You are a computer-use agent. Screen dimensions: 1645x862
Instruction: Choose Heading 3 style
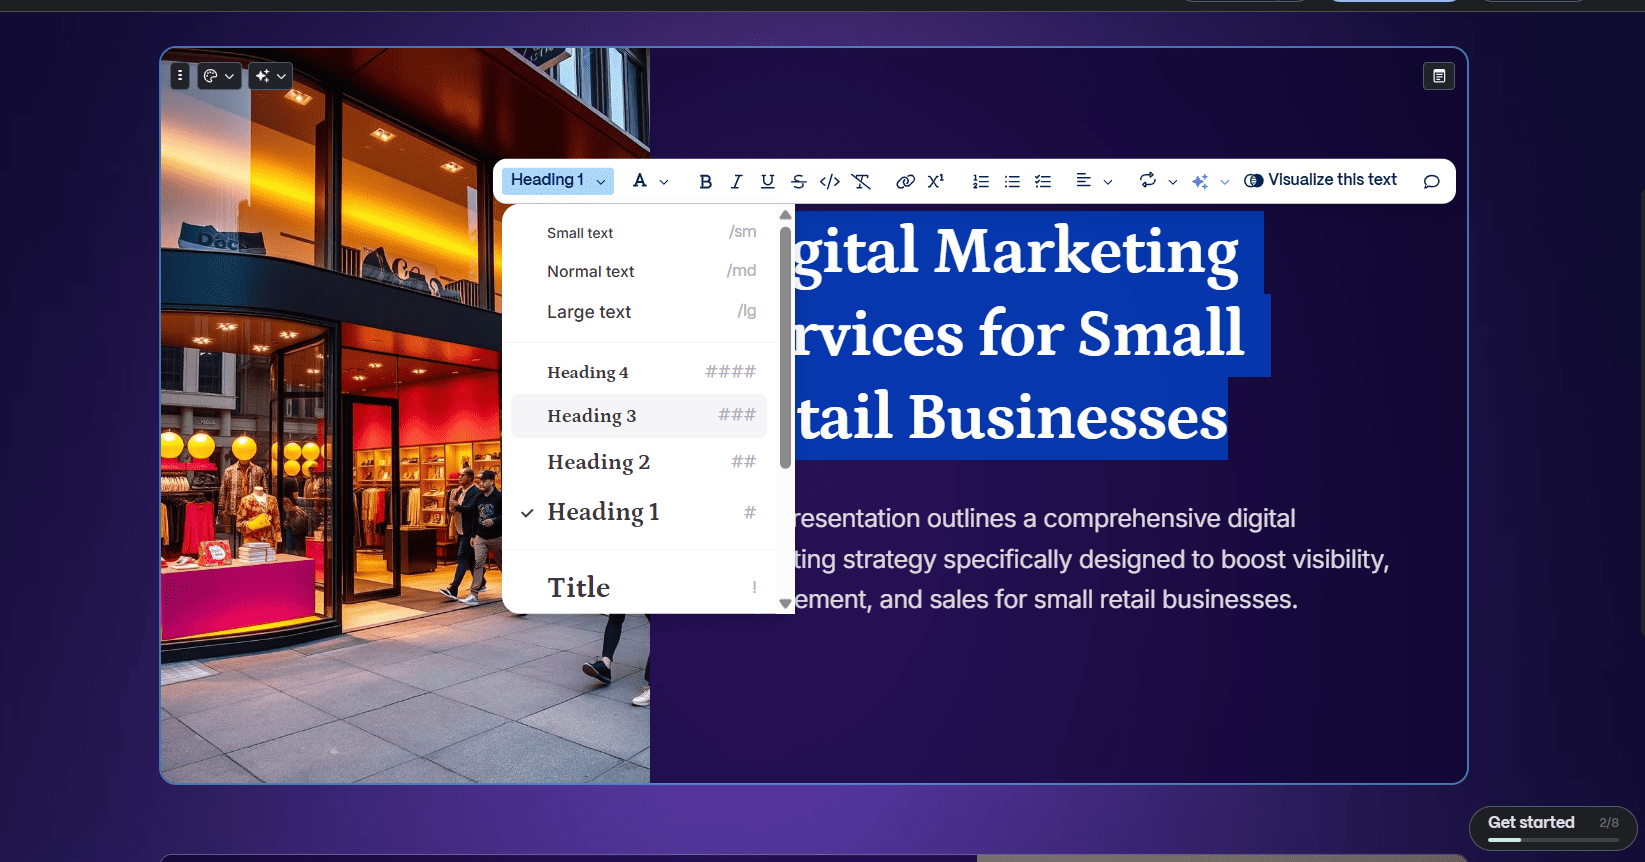coord(639,415)
